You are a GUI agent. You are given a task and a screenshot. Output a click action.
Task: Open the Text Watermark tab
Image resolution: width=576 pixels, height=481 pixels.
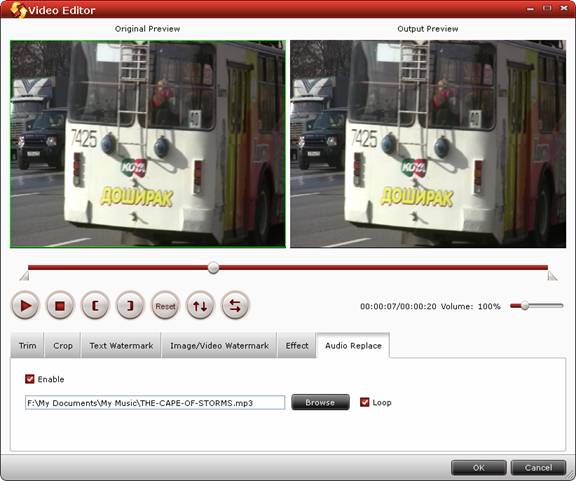pyautogui.click(x=121, y=345)
